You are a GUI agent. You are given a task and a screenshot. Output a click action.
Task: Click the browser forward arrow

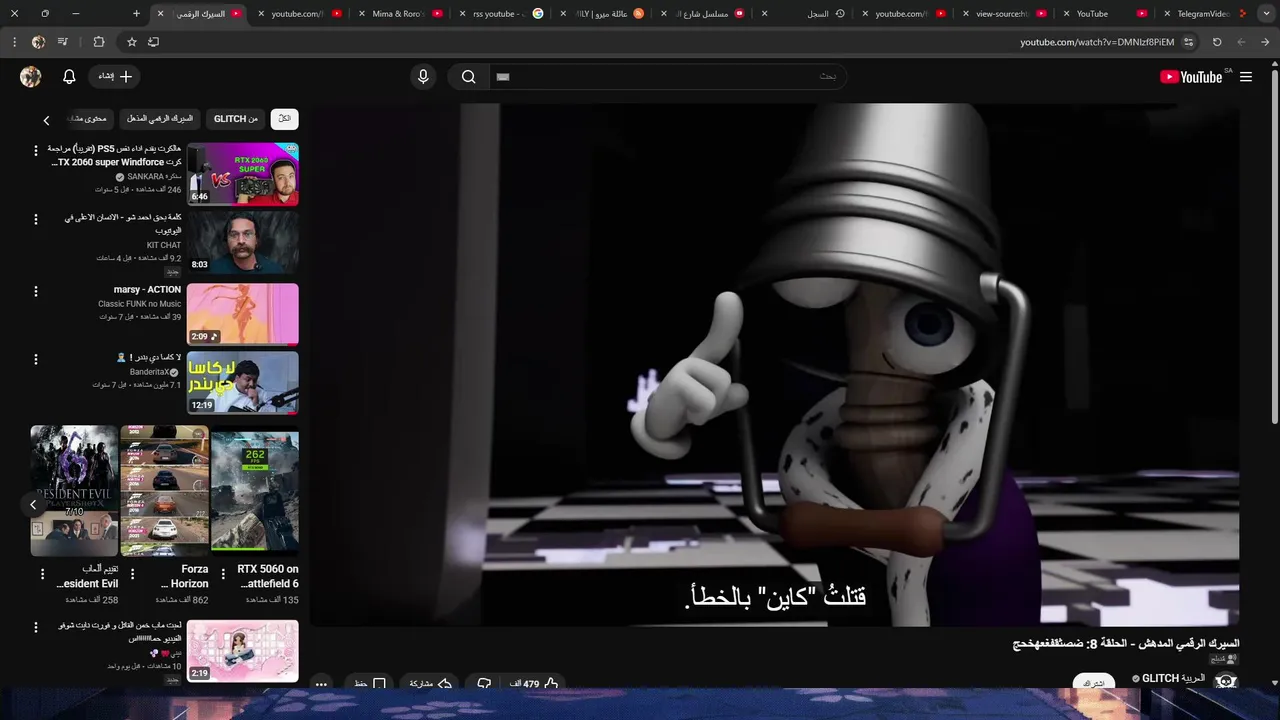point(1241,42)
